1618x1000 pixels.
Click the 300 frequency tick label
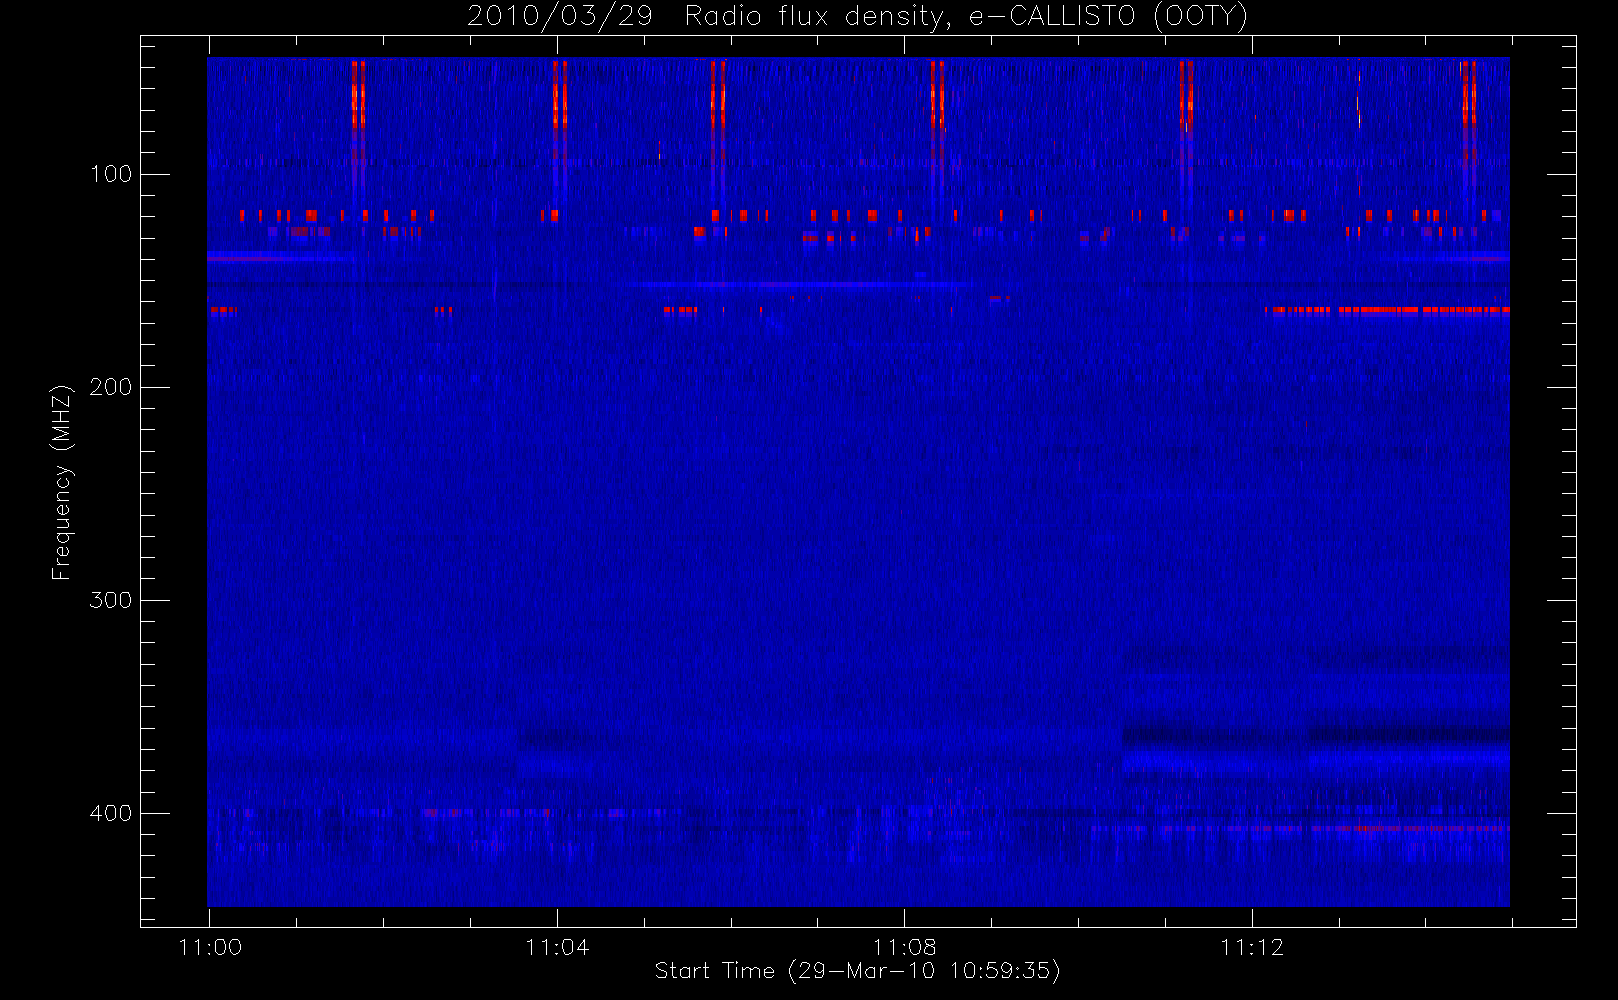(111, 600)
